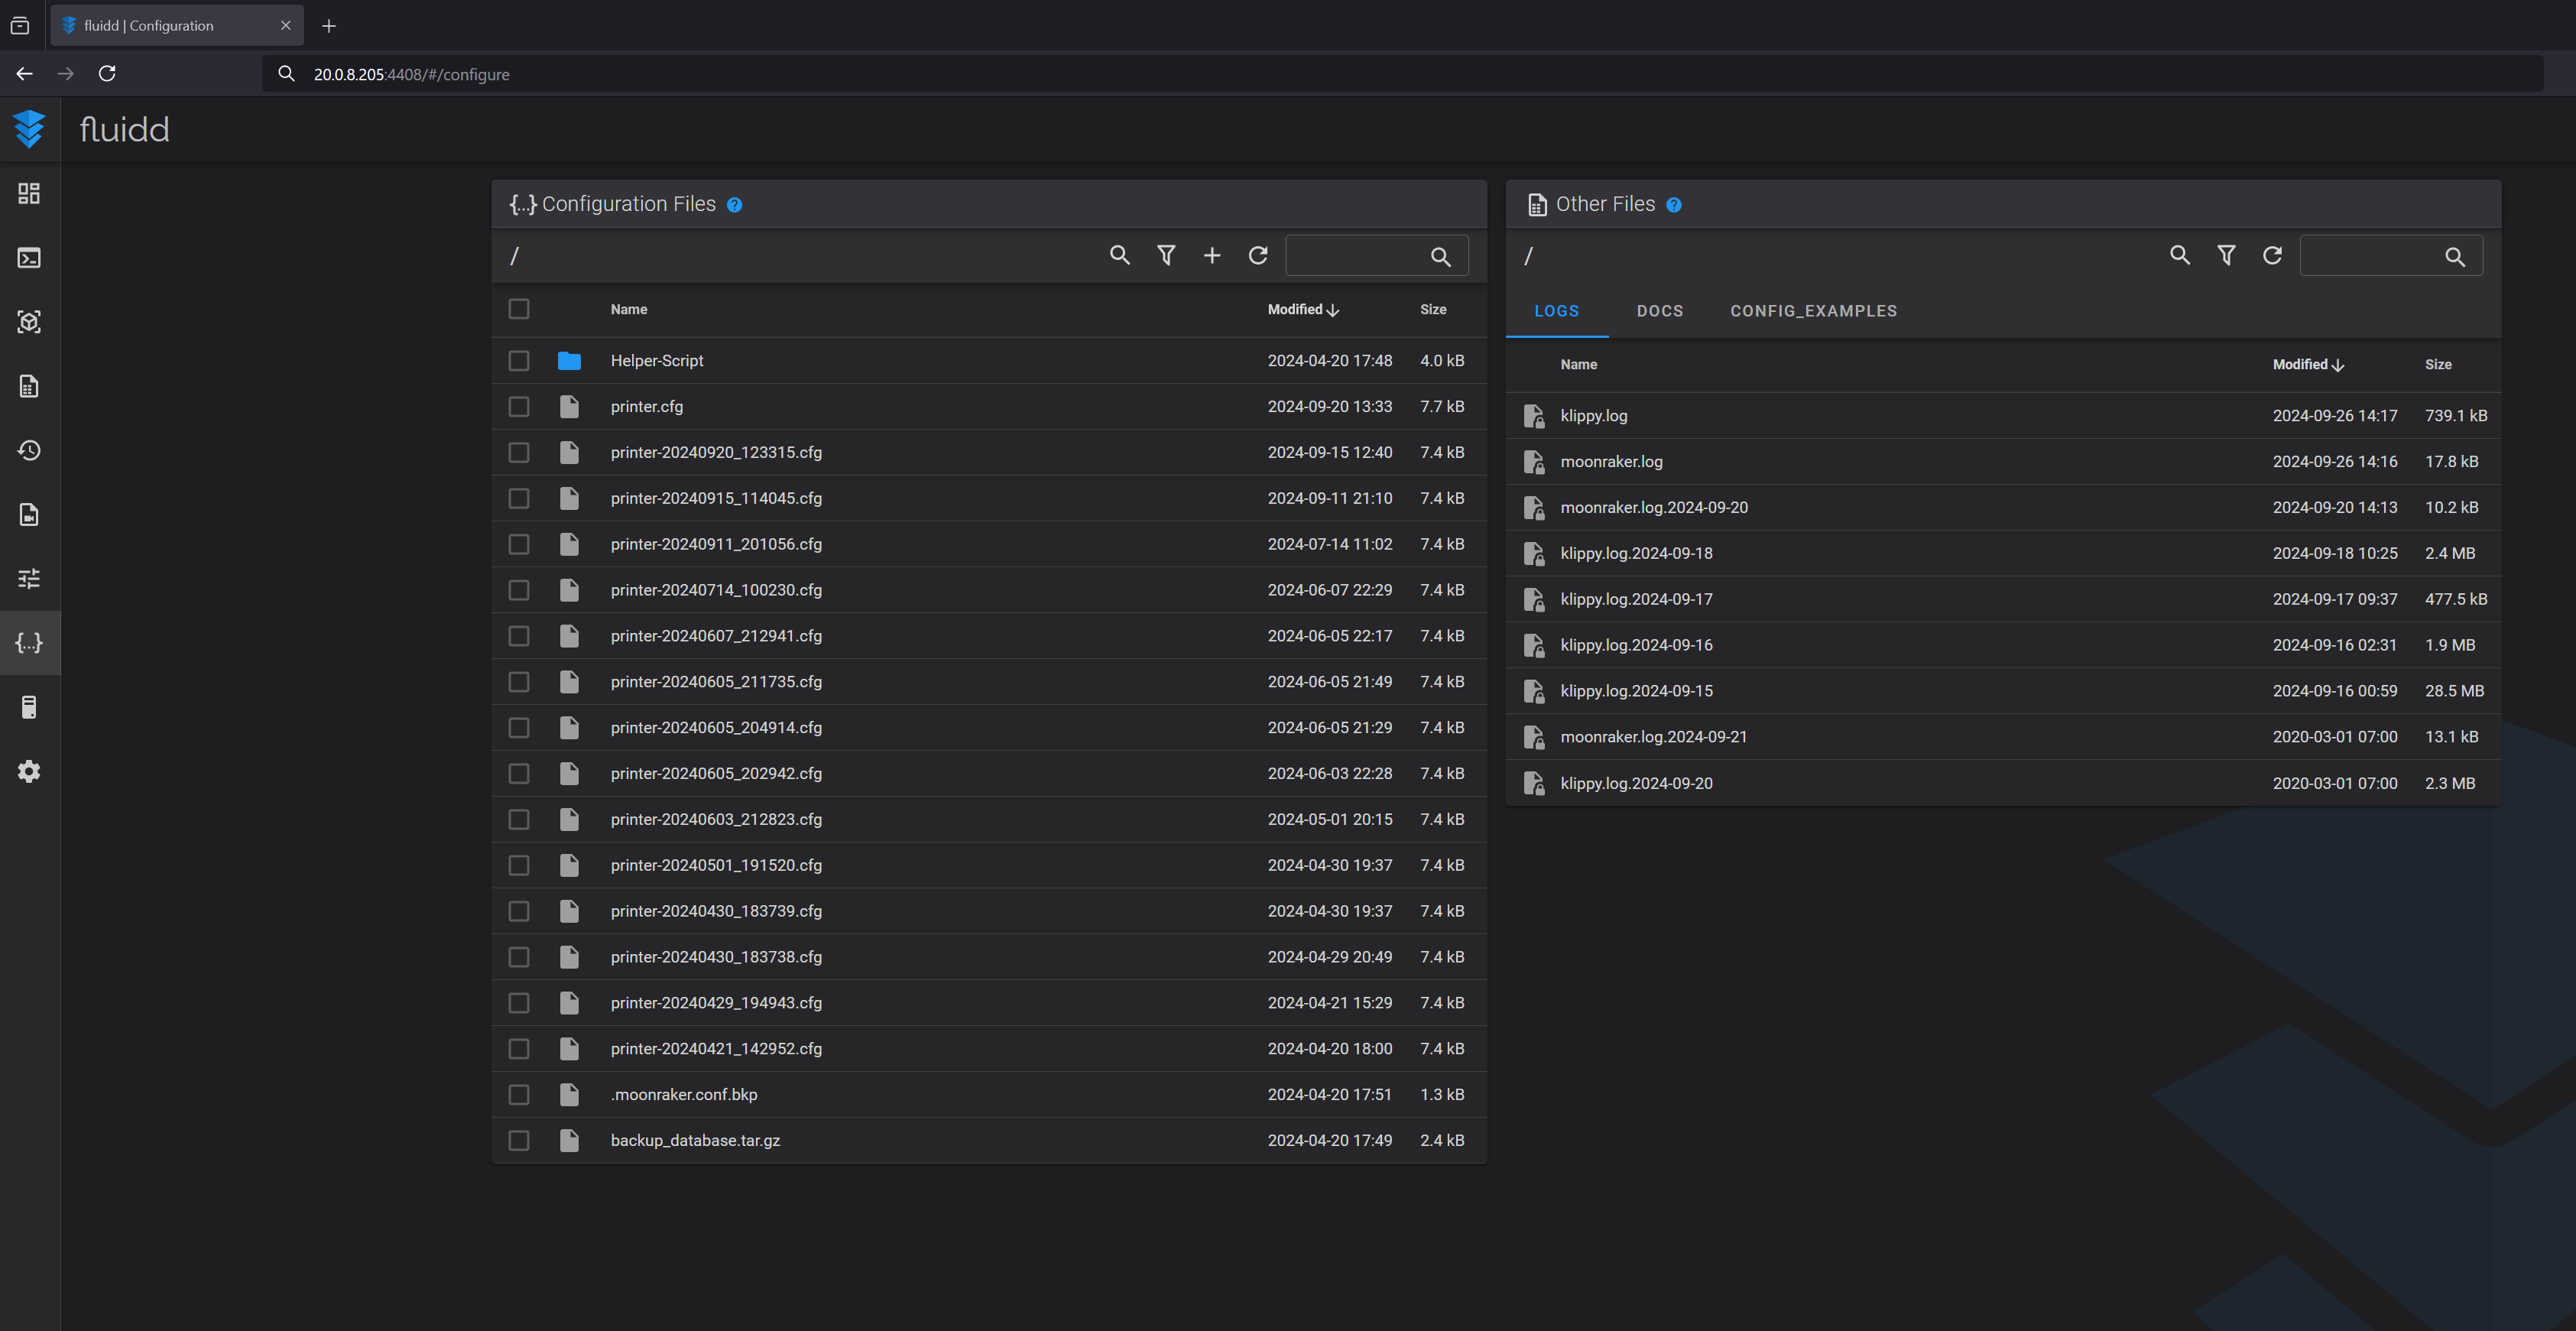Open the filter menu for Configuration Files
Screen dimensions: 2576x1331
(x=1166, y=255)
